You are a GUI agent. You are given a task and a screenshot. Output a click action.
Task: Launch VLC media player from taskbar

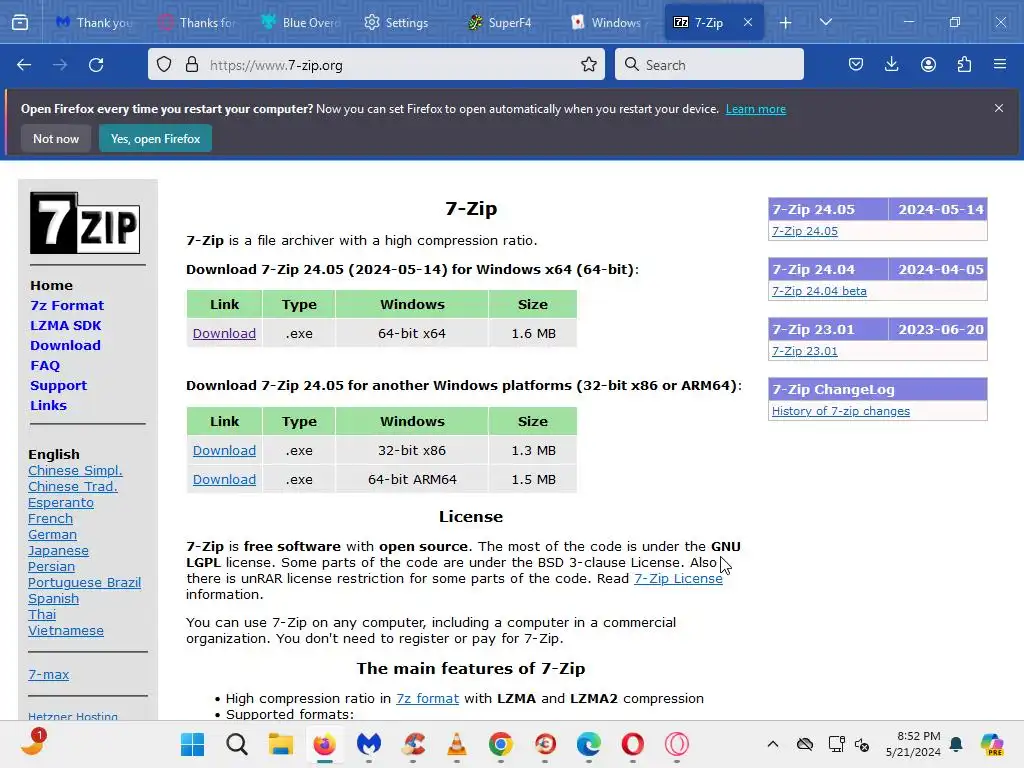tap(456, 744)
